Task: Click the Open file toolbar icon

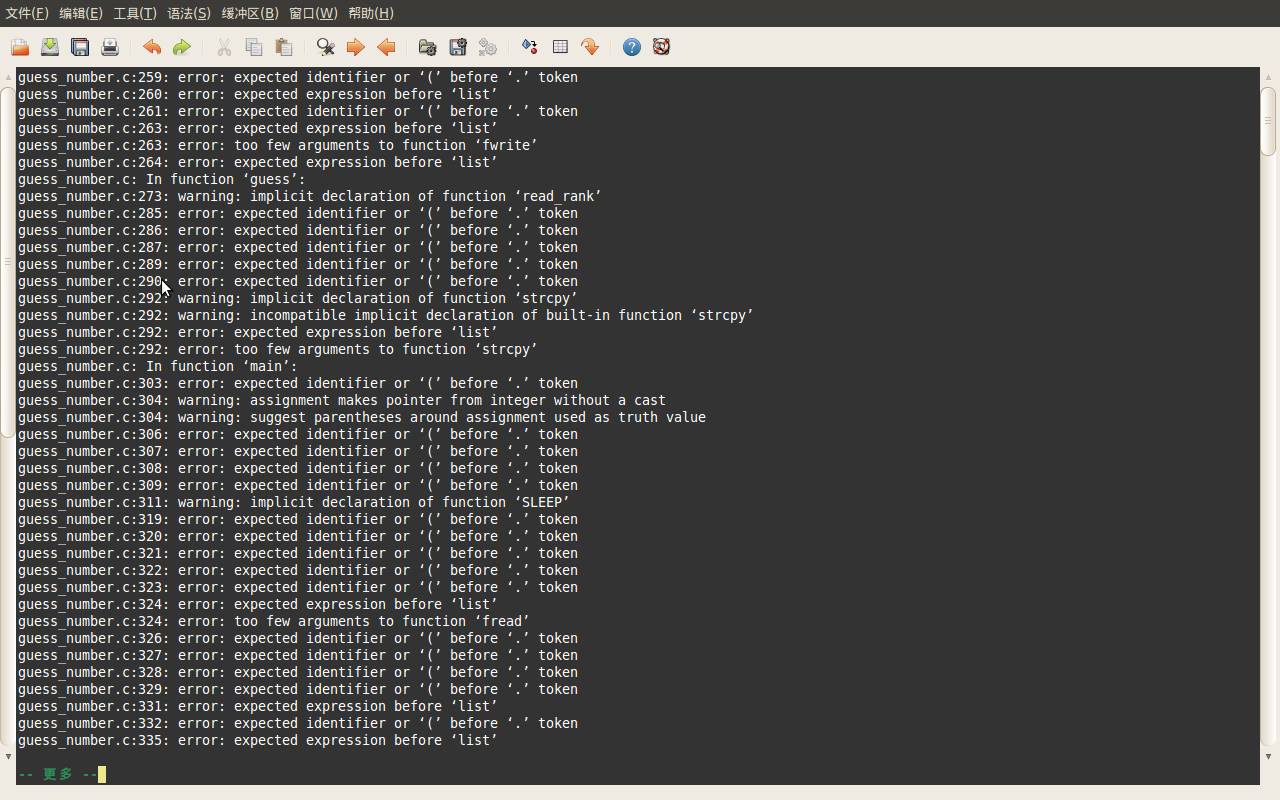Action: [x=20, y=47]
